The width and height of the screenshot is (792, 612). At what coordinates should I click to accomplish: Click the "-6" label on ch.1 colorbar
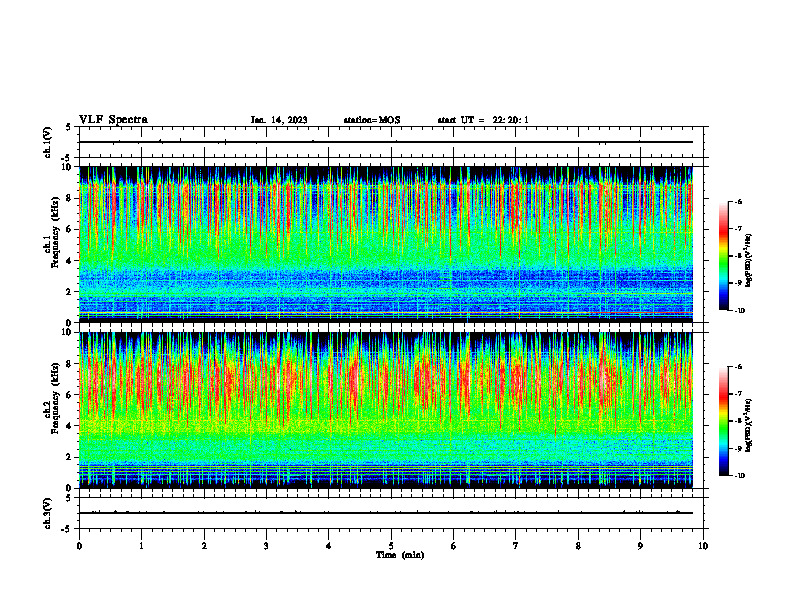738,201
